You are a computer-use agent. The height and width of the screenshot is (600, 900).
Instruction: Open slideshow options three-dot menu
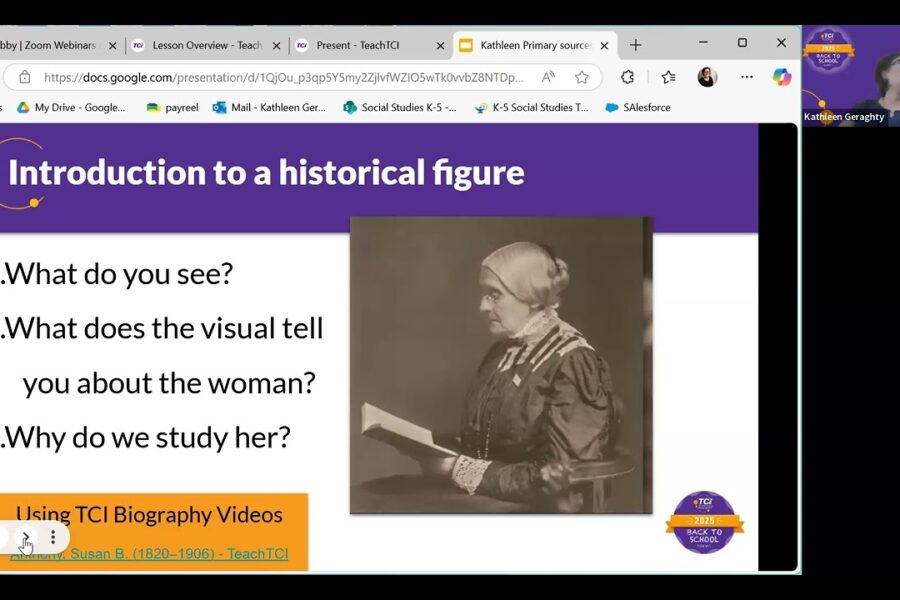pyautogui.click(x=53, y=537)
